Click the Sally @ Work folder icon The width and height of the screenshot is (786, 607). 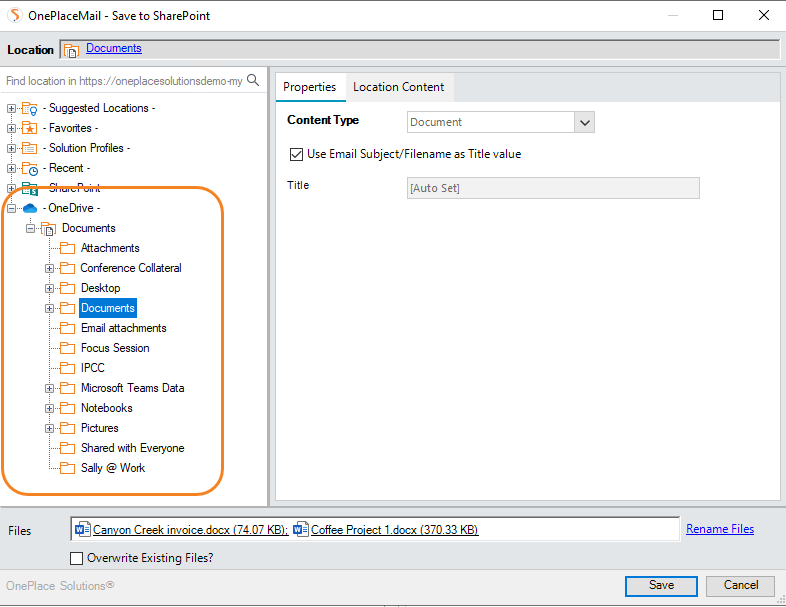point(68,468)
